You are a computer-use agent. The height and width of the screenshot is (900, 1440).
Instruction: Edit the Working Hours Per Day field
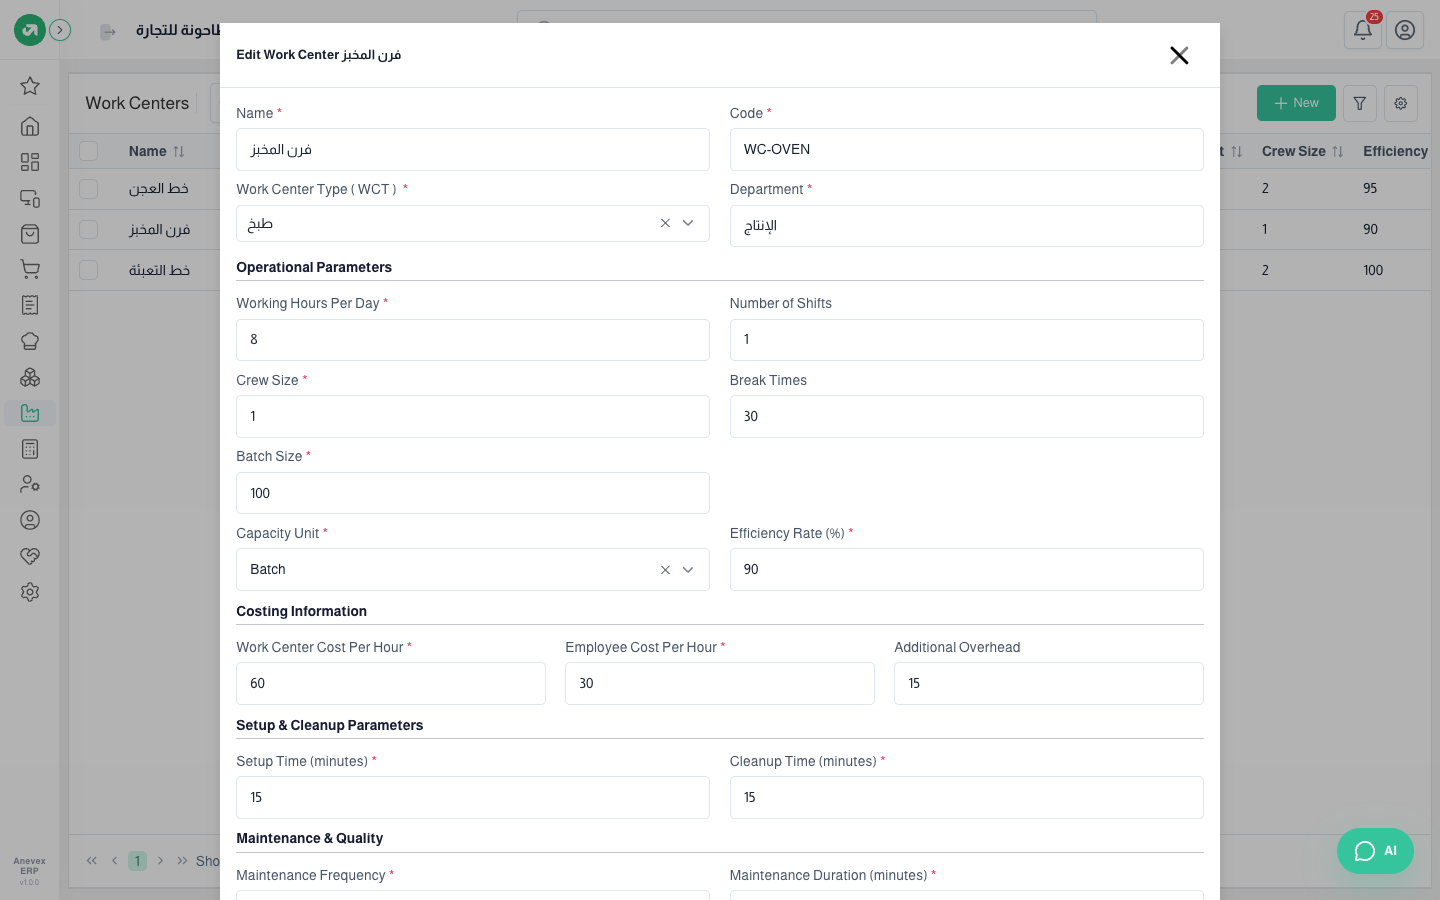click(473, 340)
